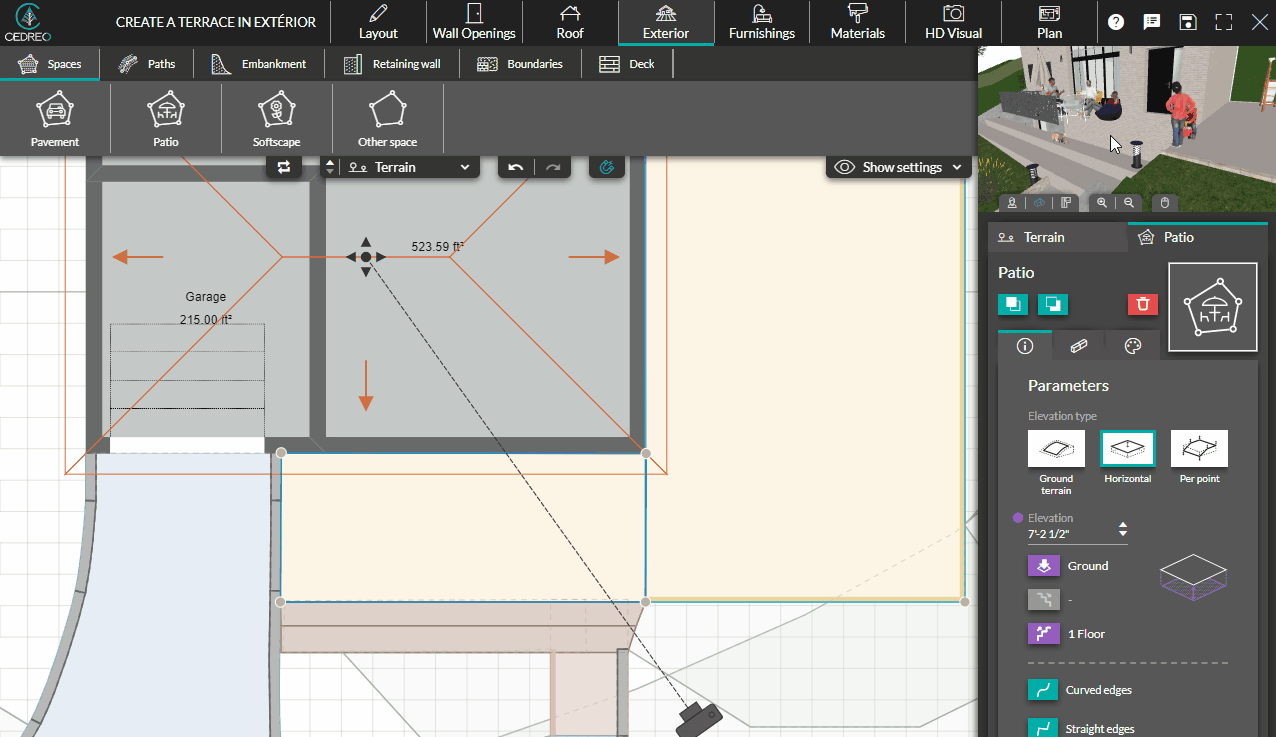Screen dimensions: 1276x737
Task: Apply Curved edges to patio
Action: pyautogui.click(x=1043, y=690)
